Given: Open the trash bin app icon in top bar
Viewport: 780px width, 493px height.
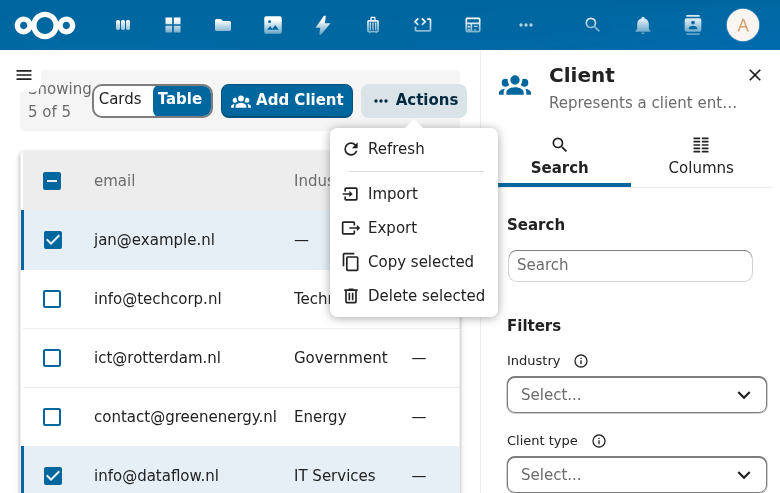Looking at the screenshot, I should (373, 25).
